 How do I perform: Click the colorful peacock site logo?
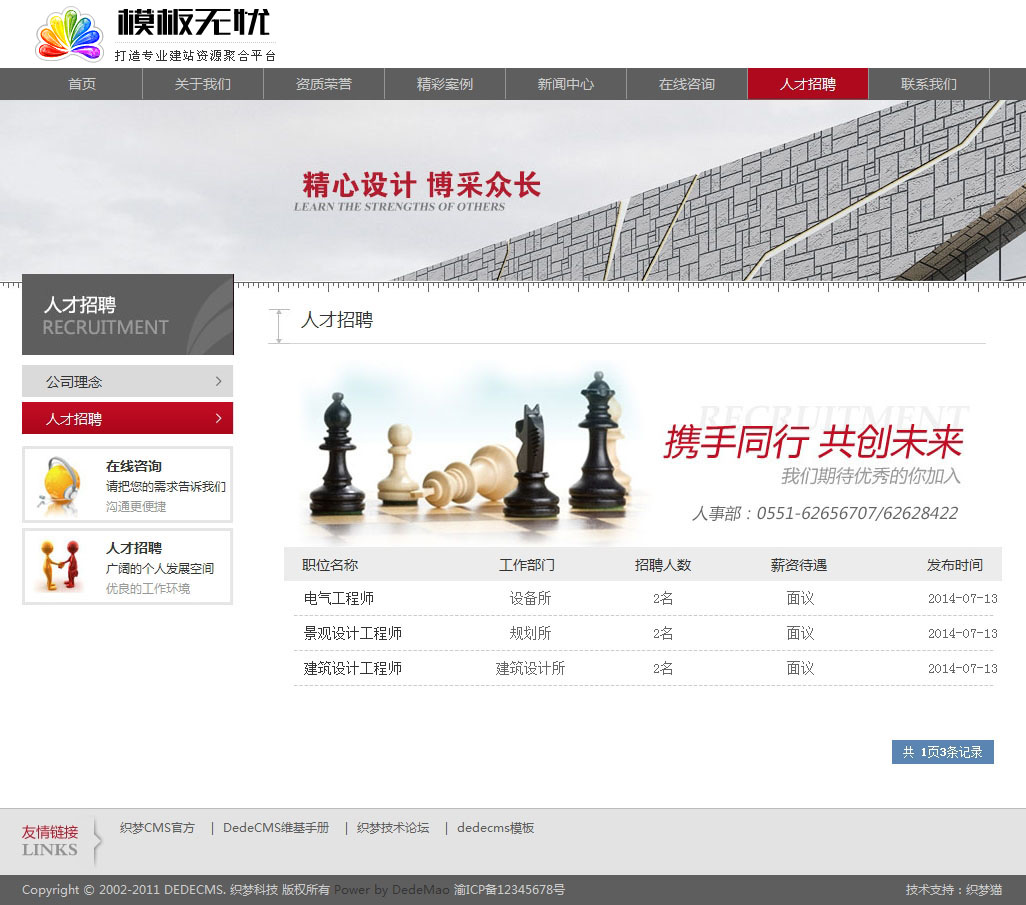[69, 35]
